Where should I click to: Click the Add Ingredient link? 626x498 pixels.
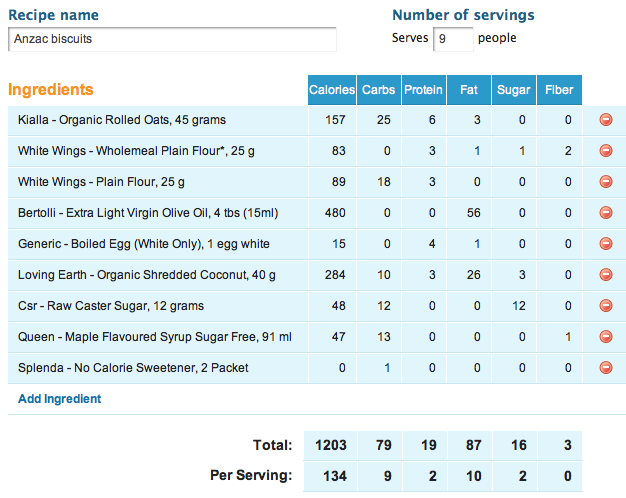(x=59, y=399)
